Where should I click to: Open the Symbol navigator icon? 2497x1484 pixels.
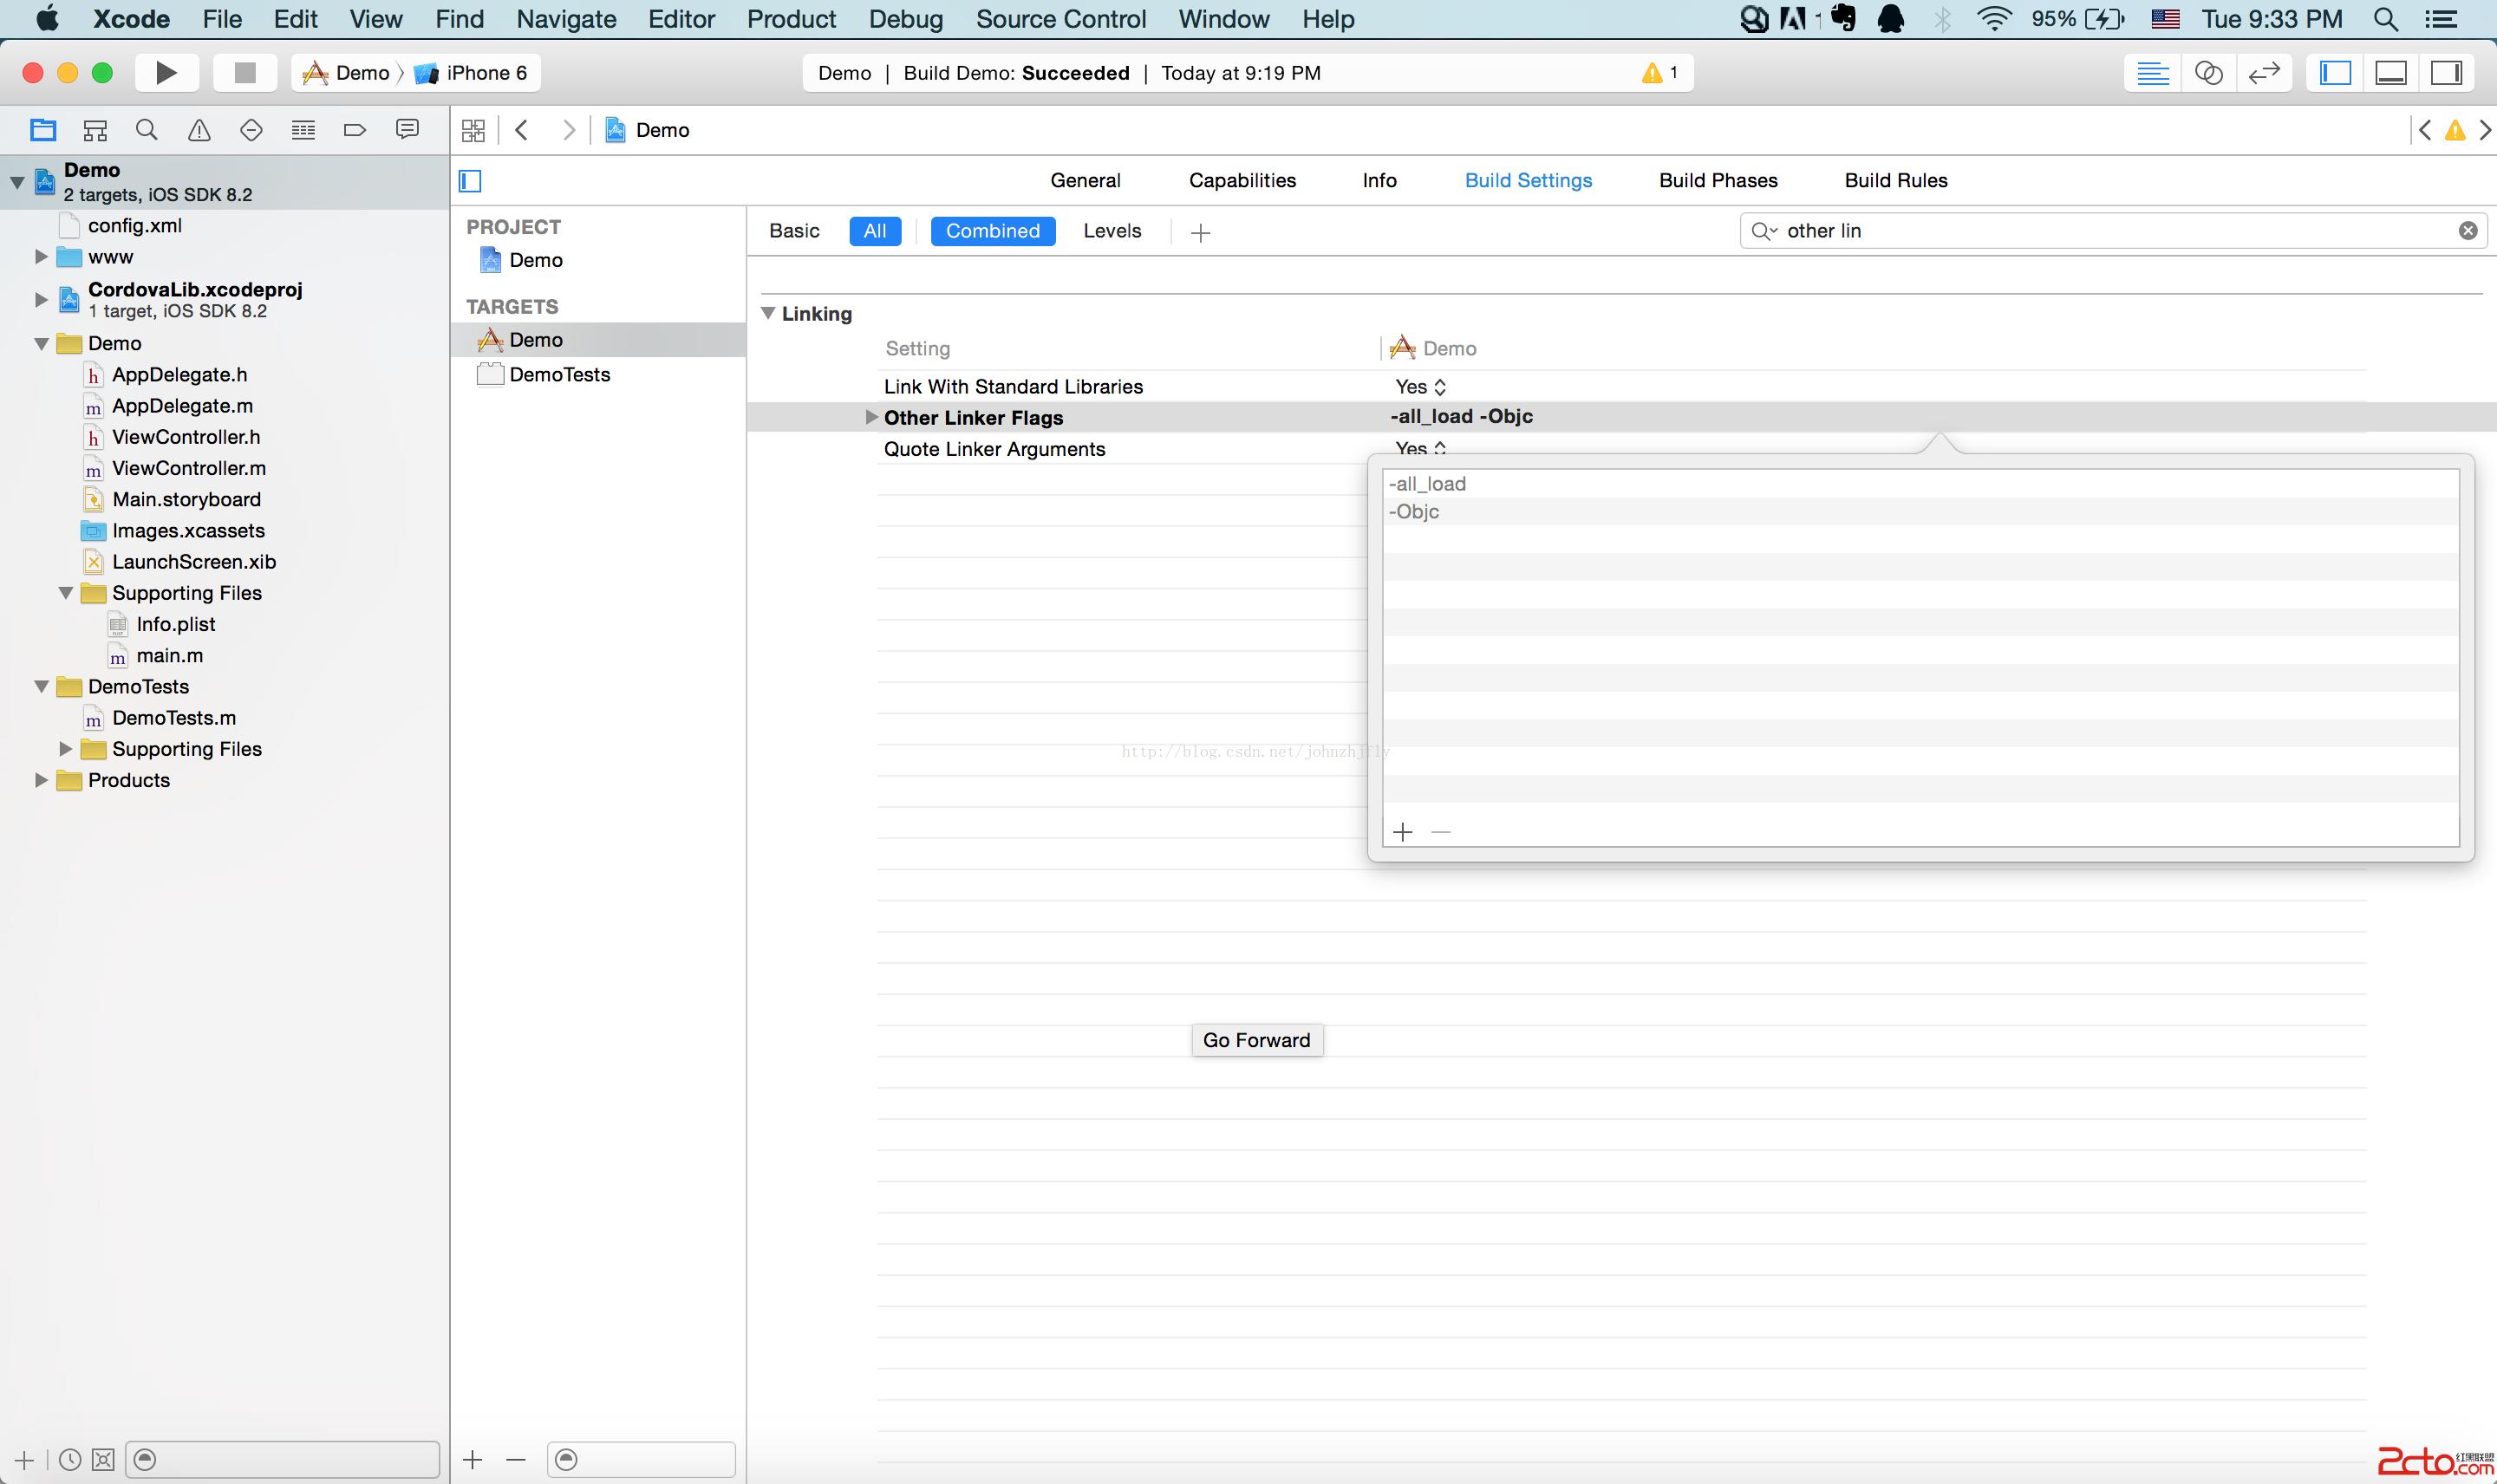click(x=95, y=130)
